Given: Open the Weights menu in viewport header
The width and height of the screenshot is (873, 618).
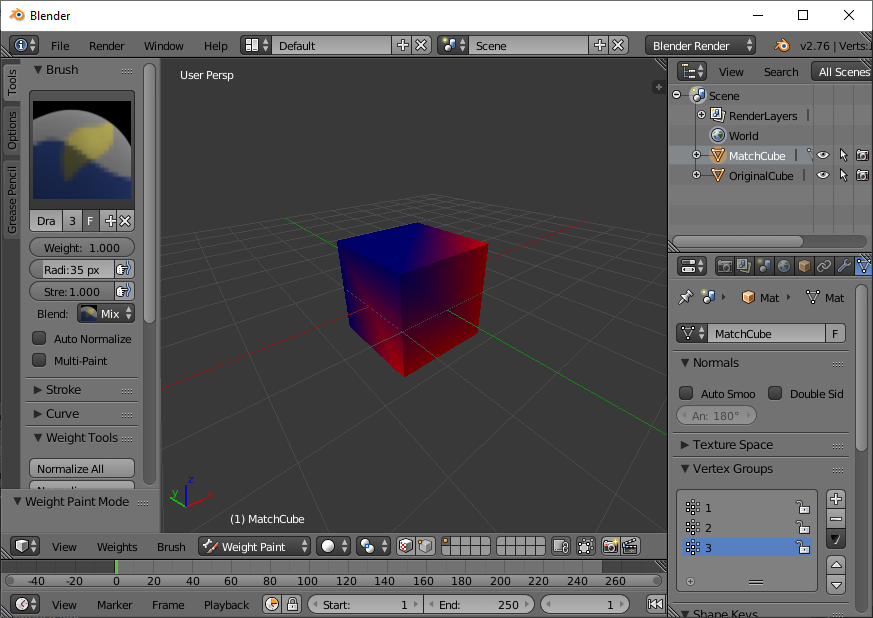Looking at the screenshot, I should tap(117, 547).
